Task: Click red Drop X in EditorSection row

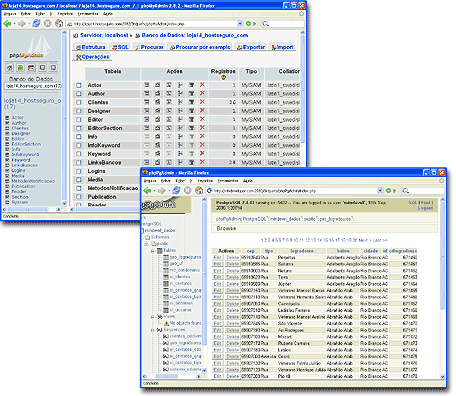Action: coord(202,128)
